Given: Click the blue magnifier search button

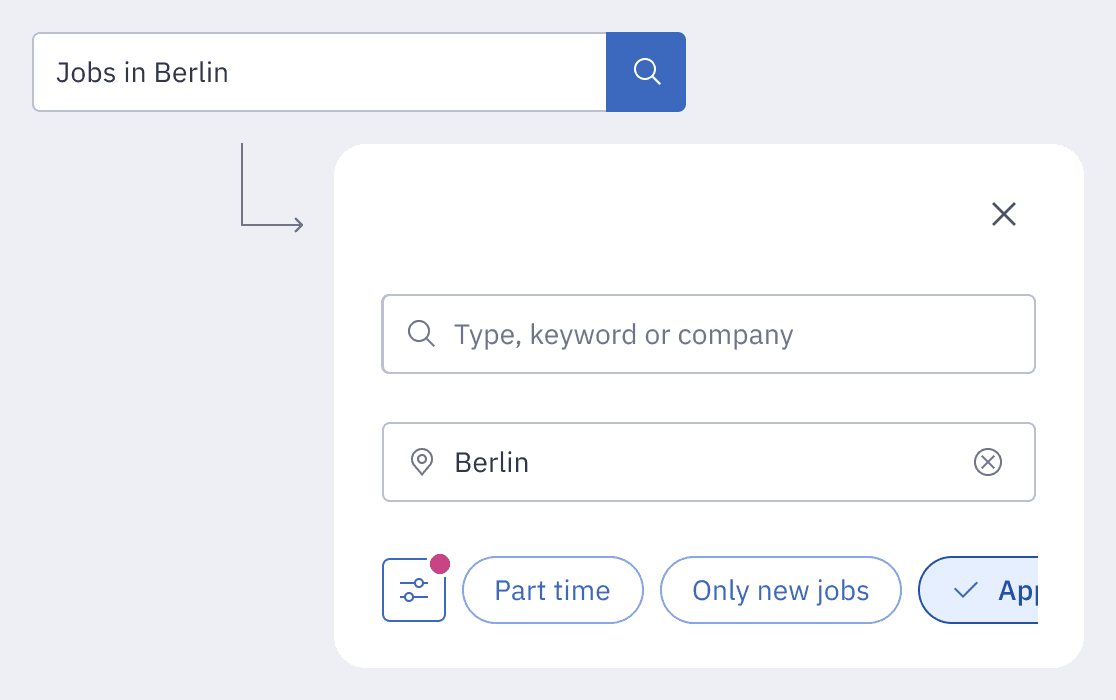Looking at the screenshot, I should tap(646, 72).
